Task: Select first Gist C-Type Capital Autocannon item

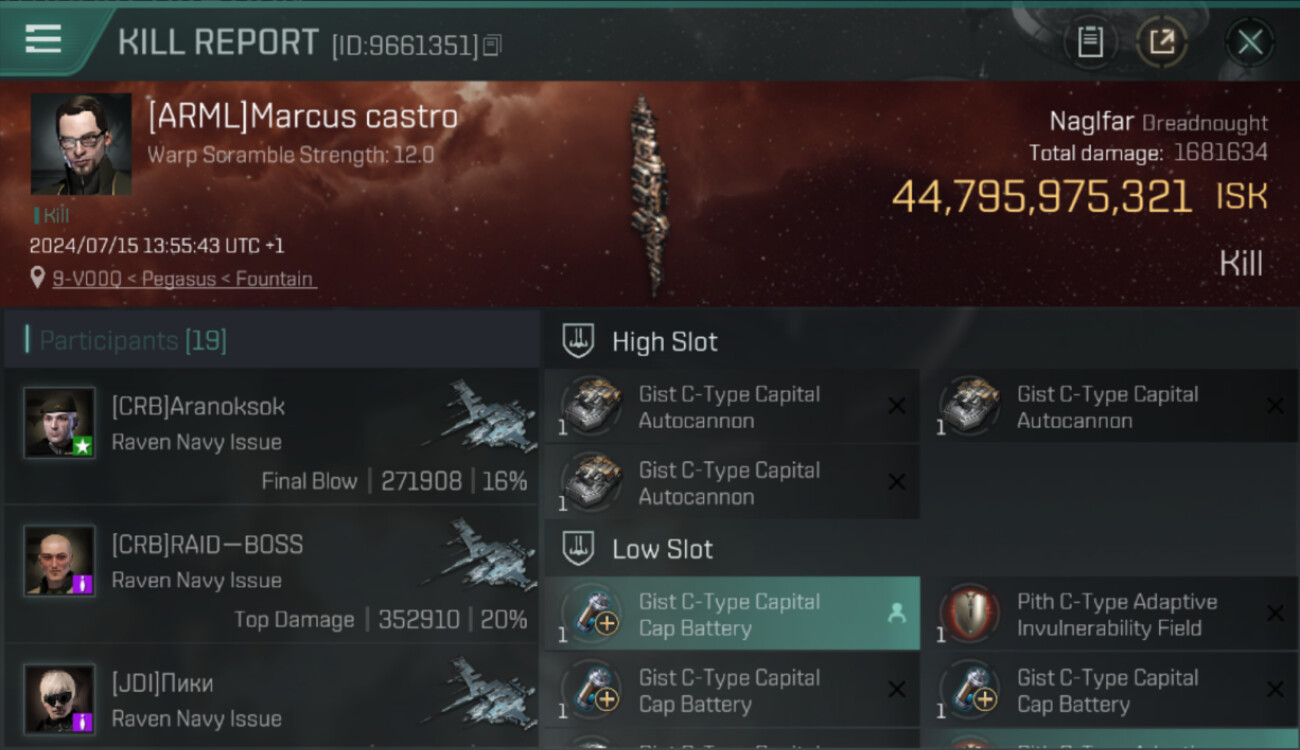Action: click(x=732, y=407)
